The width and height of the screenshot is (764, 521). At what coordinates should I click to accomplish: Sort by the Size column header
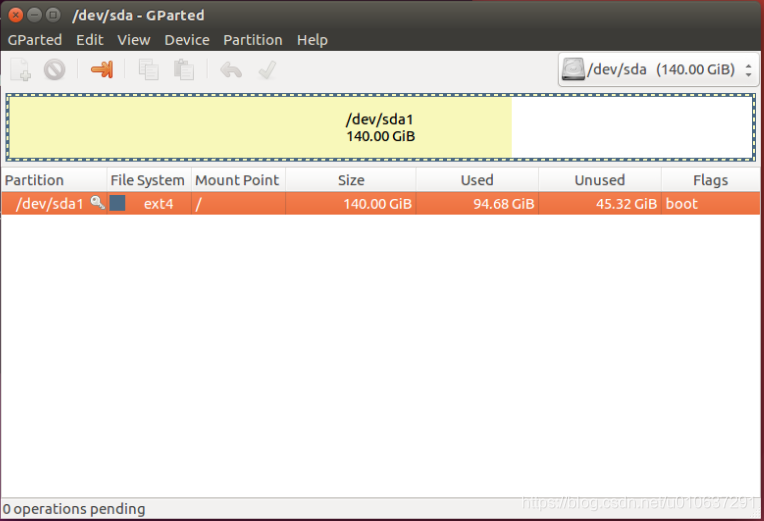tap(351, 180)
